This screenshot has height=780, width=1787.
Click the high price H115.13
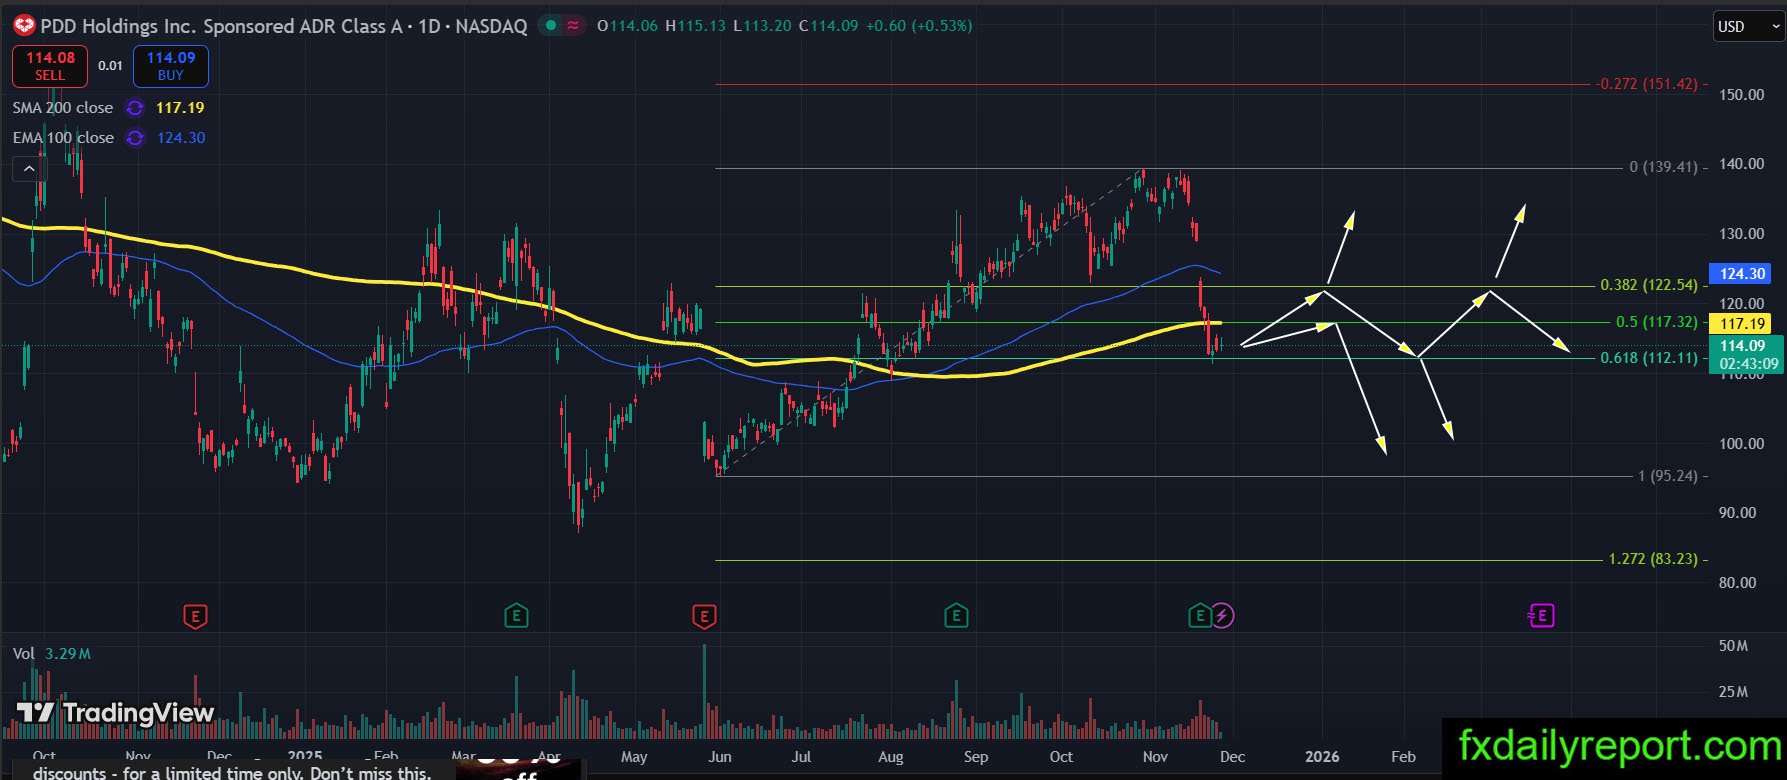click(695, 26)
